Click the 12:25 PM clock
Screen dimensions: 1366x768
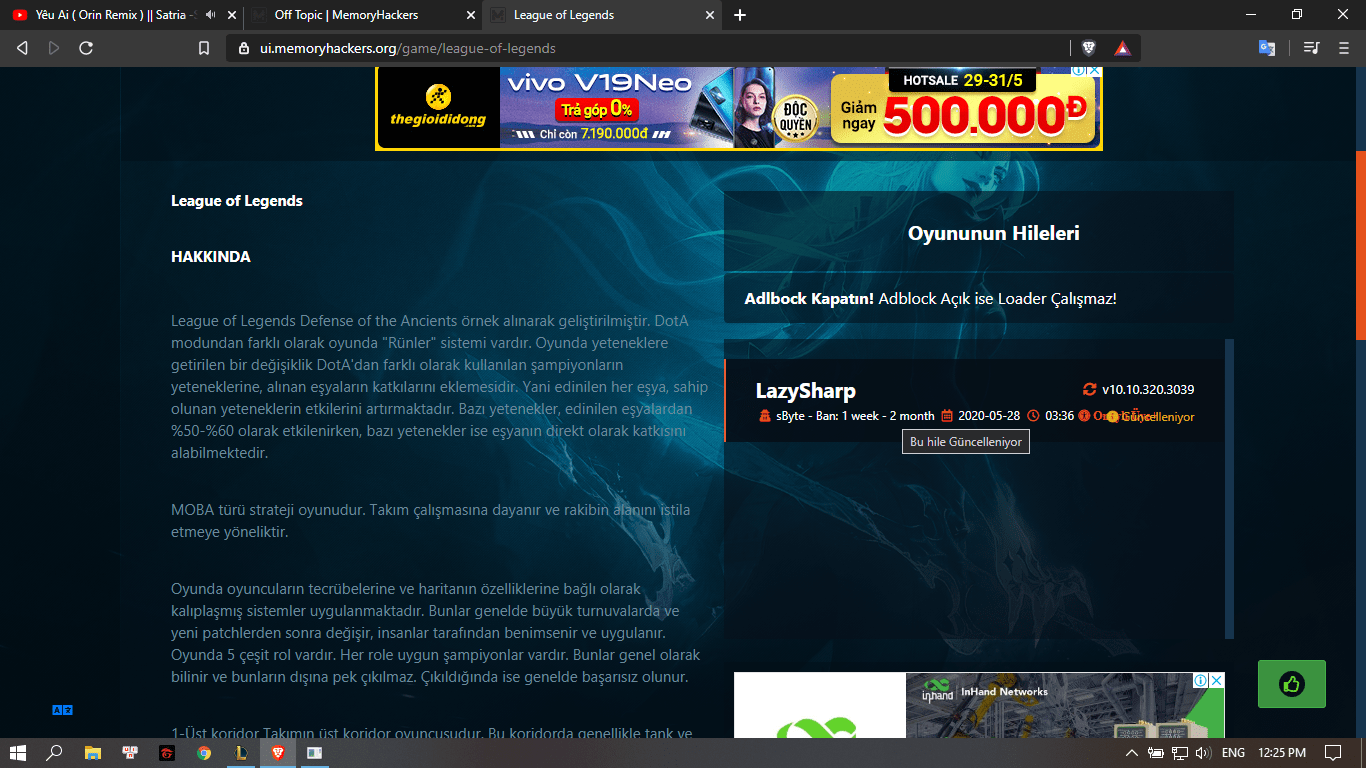(1282, 752)
